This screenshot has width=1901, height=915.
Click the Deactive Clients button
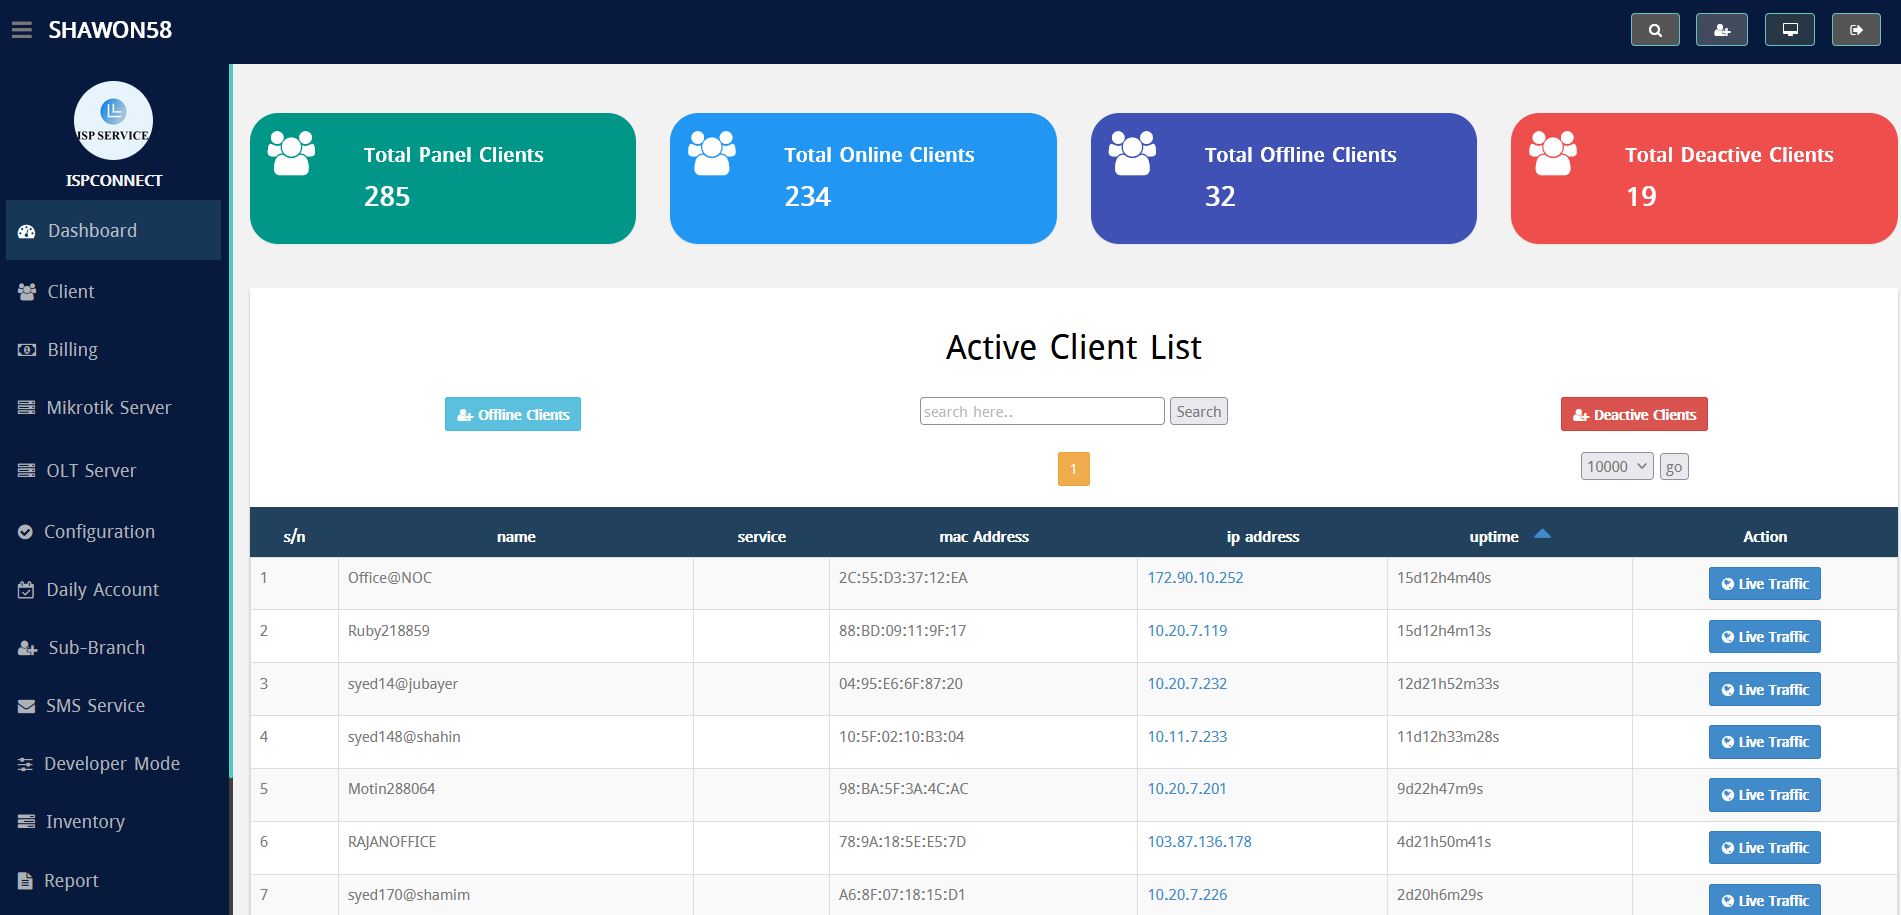[1634, 414]
